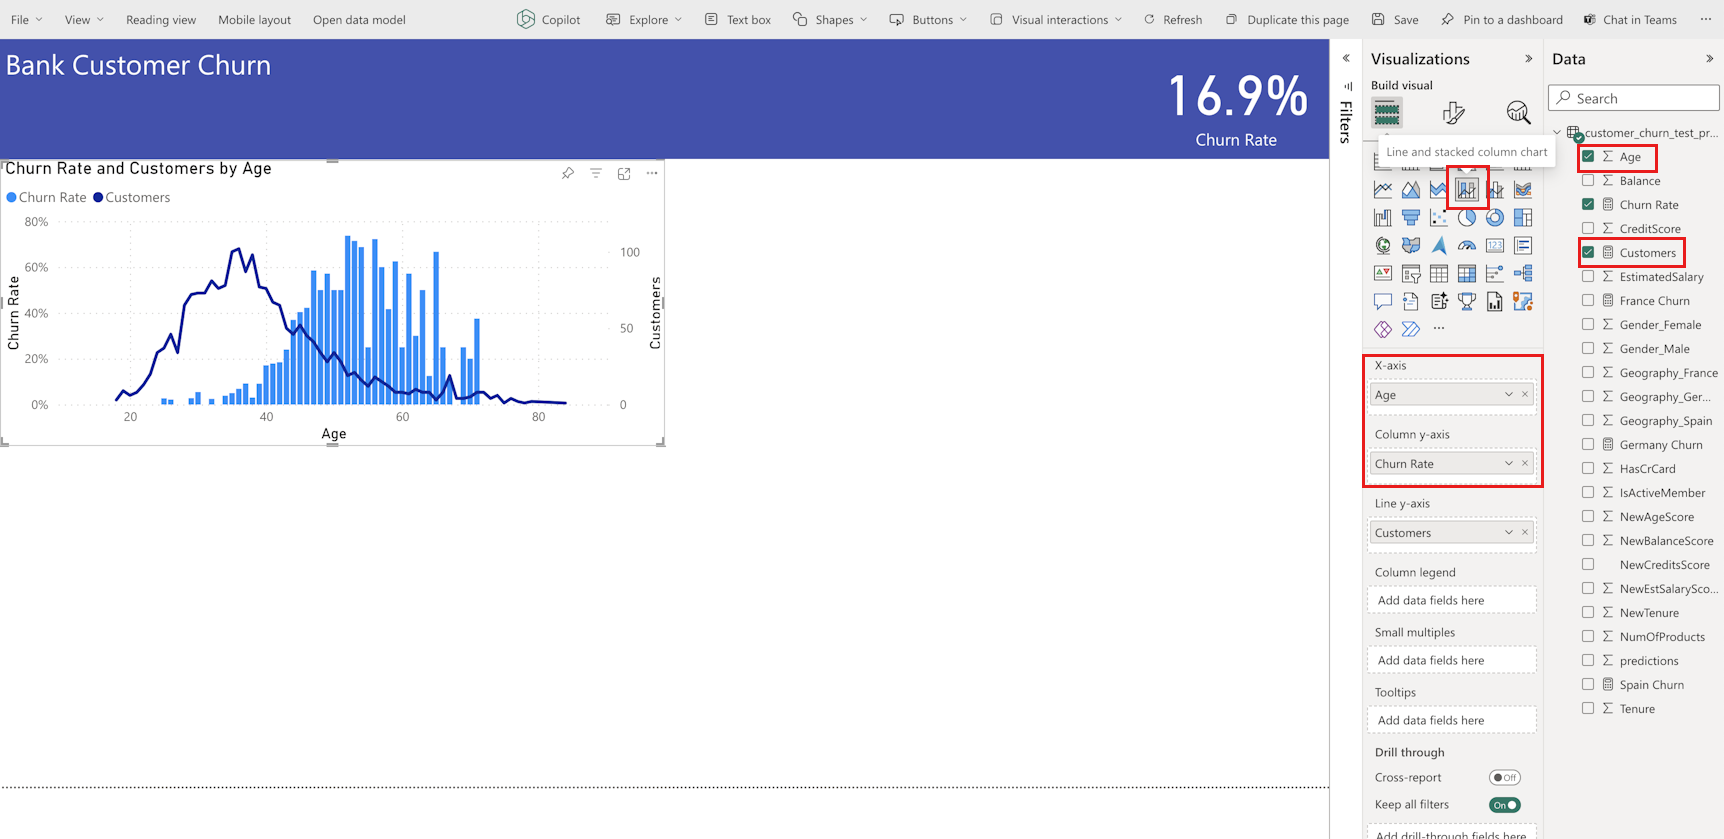Image resolution: width=1724 pixels, height=839 pixels.
Task: Click Open data model
Action: (x=359, y=19)
